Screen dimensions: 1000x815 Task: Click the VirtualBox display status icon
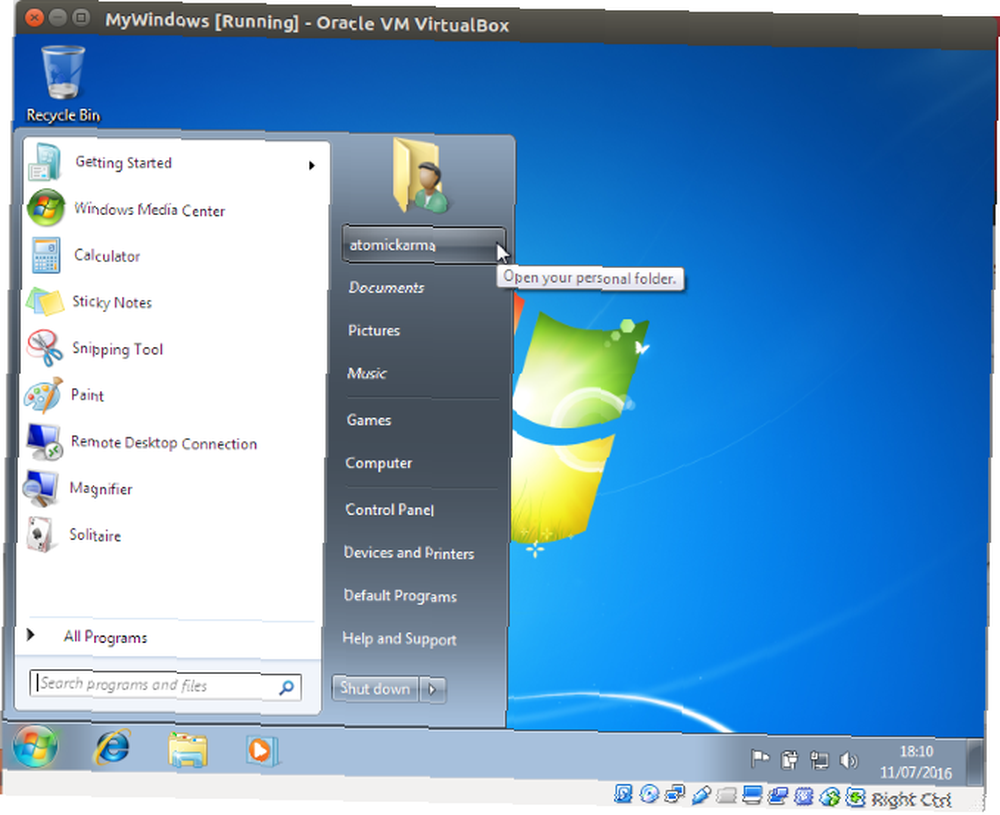(x=753, y=796)
